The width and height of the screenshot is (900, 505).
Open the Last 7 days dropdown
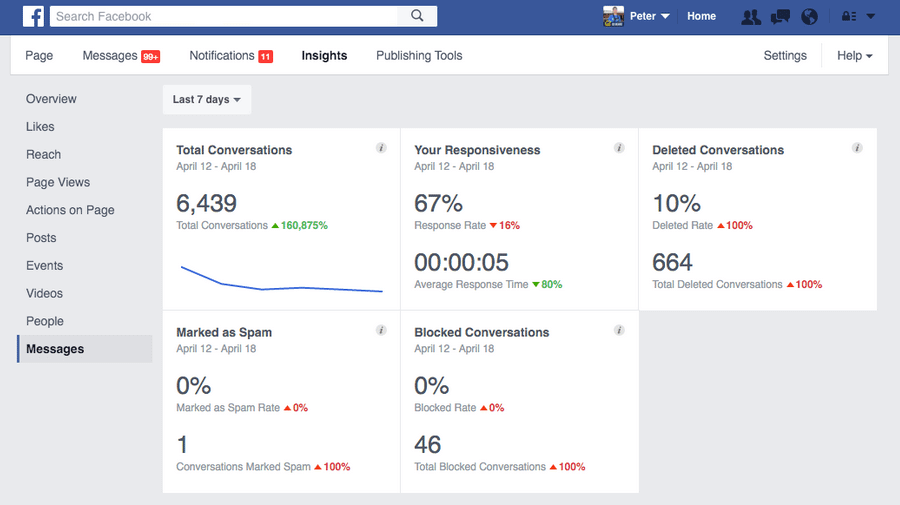coord(207,99)
